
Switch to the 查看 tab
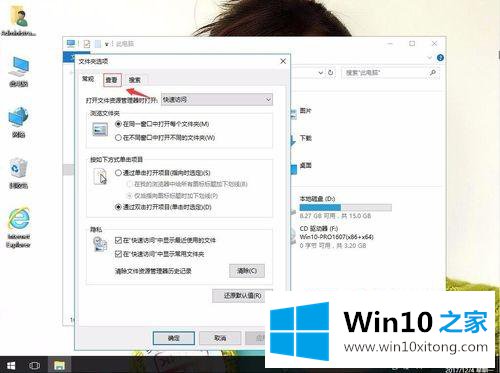pyautogui.click(x=112, y=80)
